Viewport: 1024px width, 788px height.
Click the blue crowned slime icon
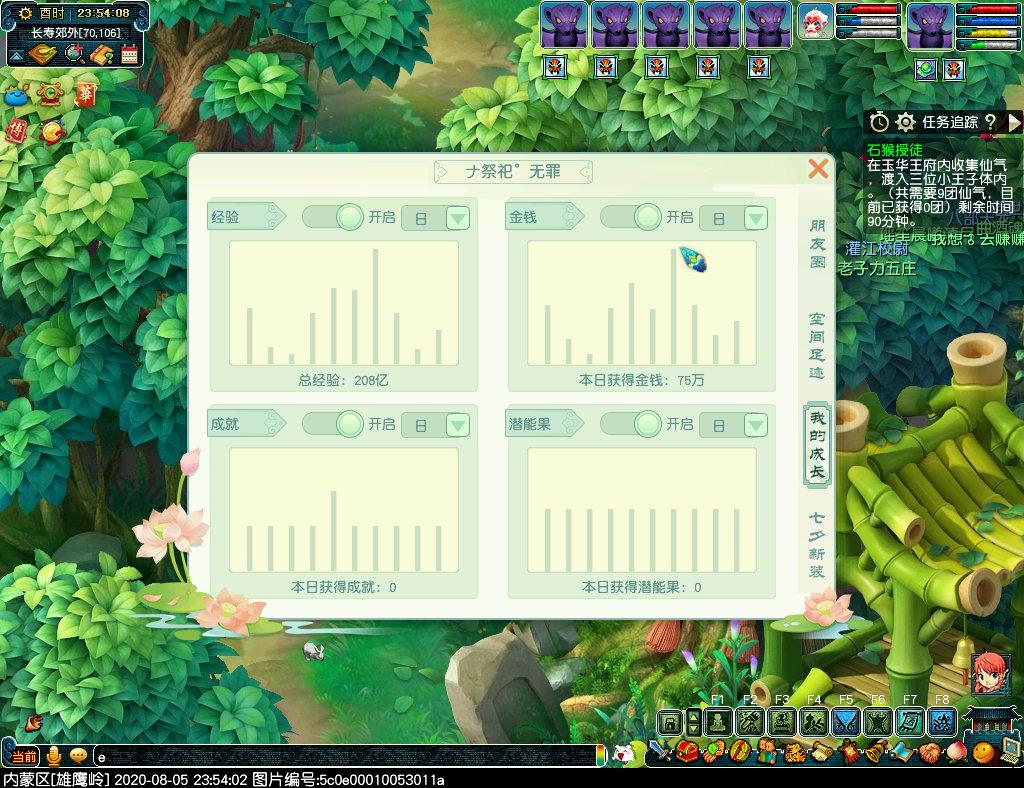point(16,96)
